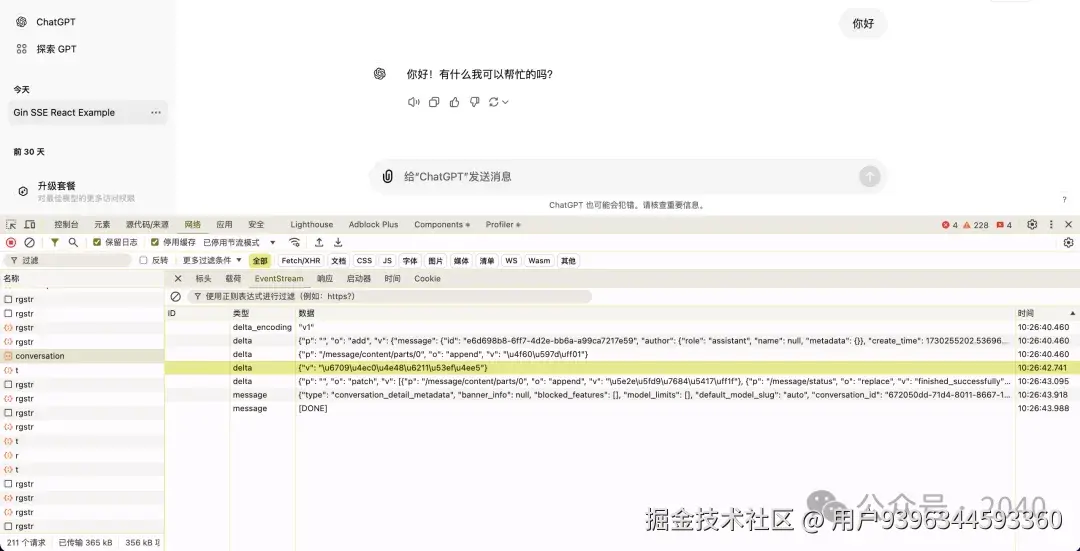Switch to the 标头 request tab
1080x551 pixels.
tap(203, 278)
